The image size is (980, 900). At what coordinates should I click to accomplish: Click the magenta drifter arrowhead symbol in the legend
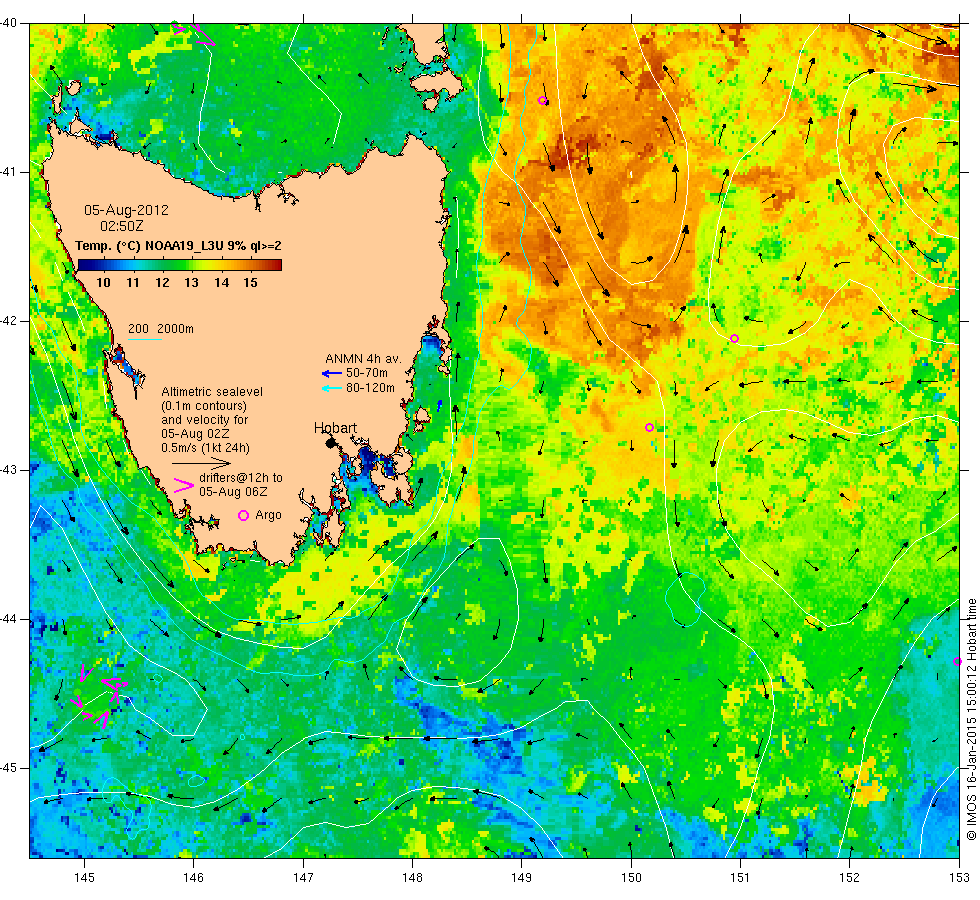[x=183, y=486]
